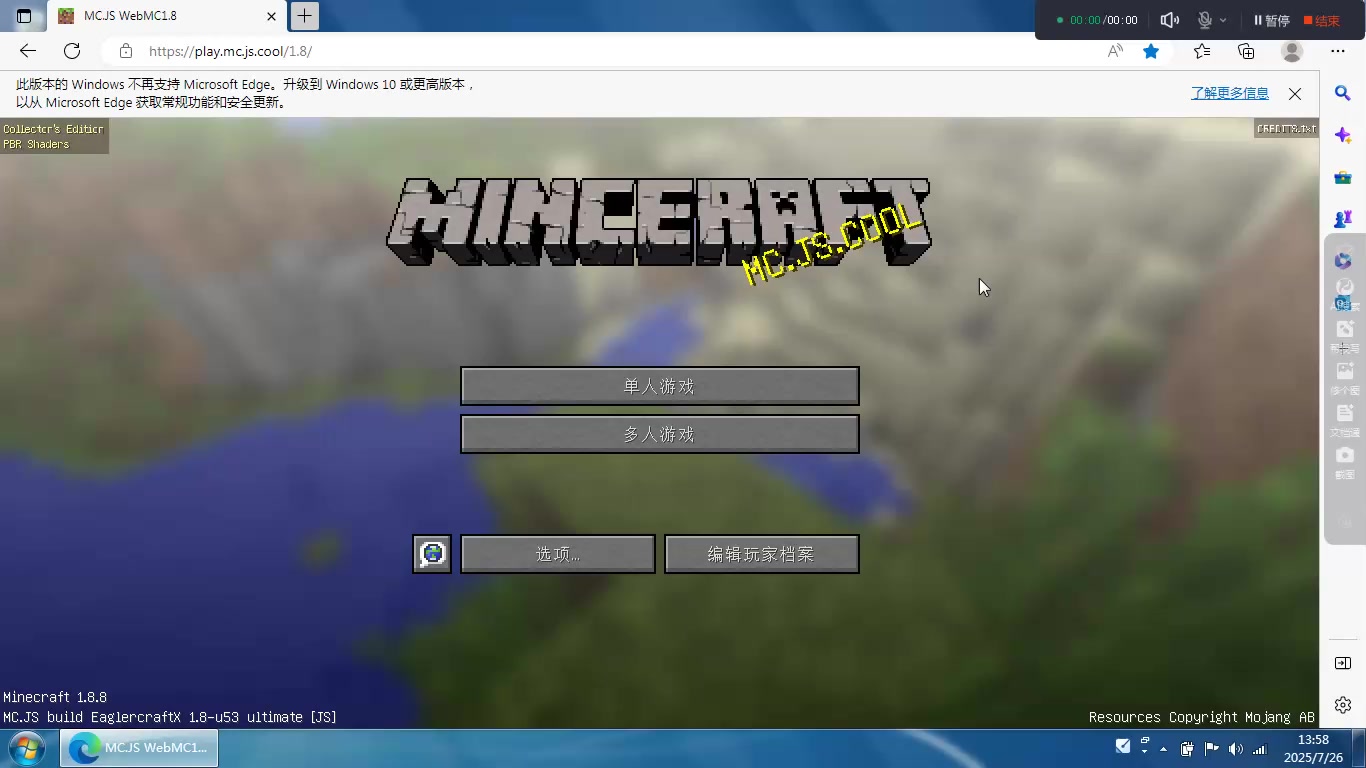Go back with browser back arrow
The image size is (1366, 768).
(x=28, y=51)
